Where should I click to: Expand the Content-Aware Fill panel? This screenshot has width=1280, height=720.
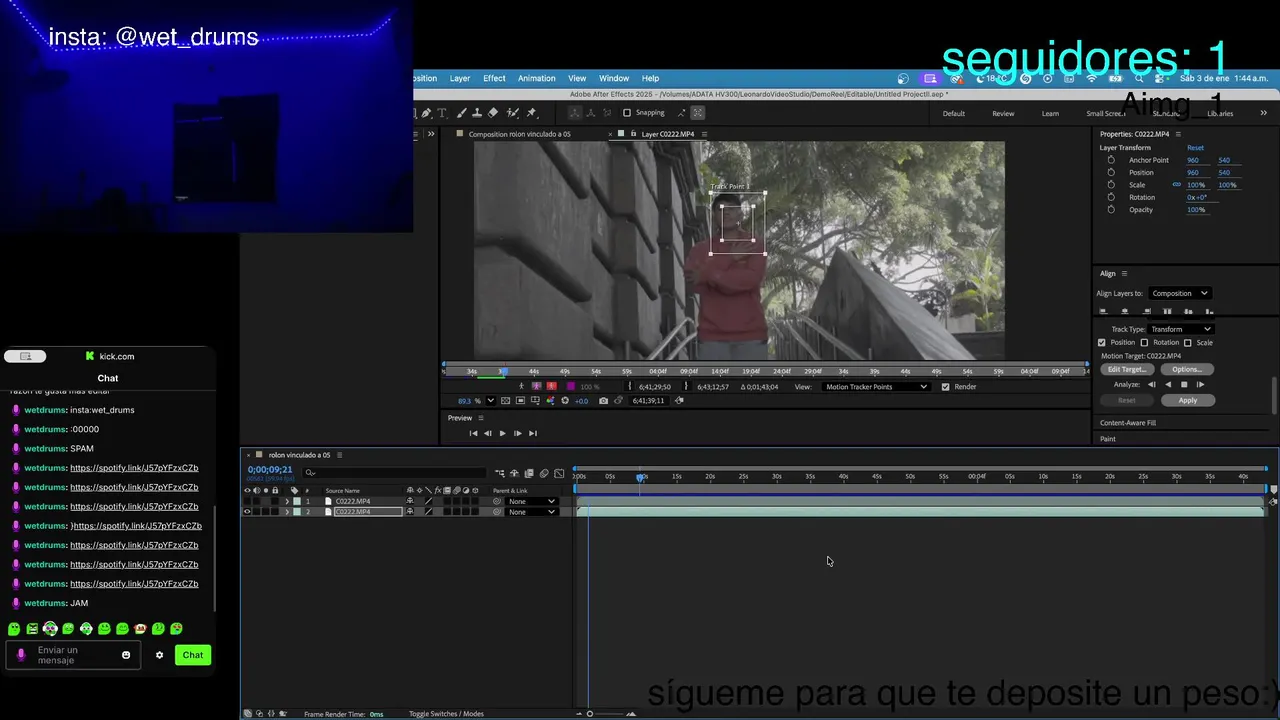coord(1128,423)
